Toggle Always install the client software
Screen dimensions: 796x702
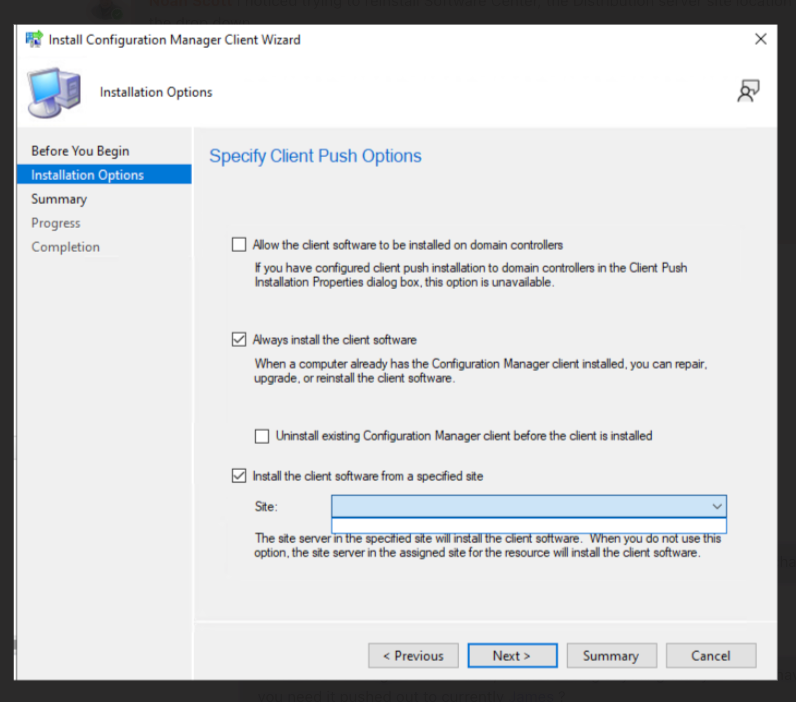pos(239,340)
